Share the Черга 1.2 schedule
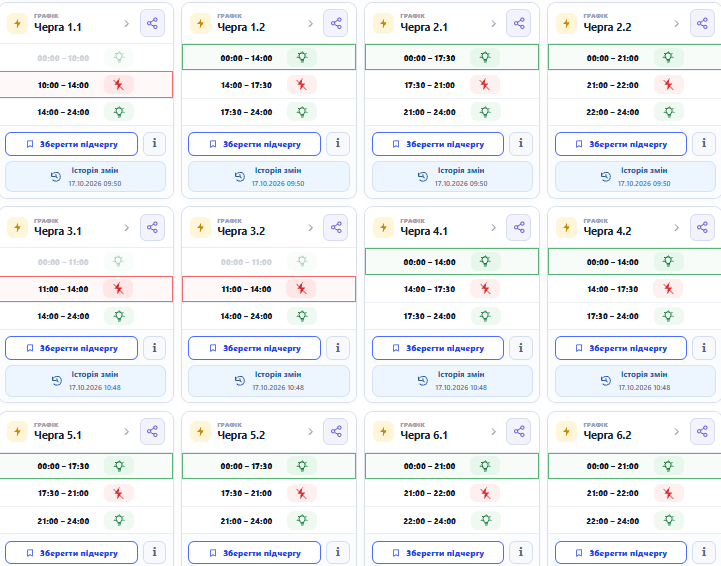This screenshot has width=721, height=566. coord(336,23)
